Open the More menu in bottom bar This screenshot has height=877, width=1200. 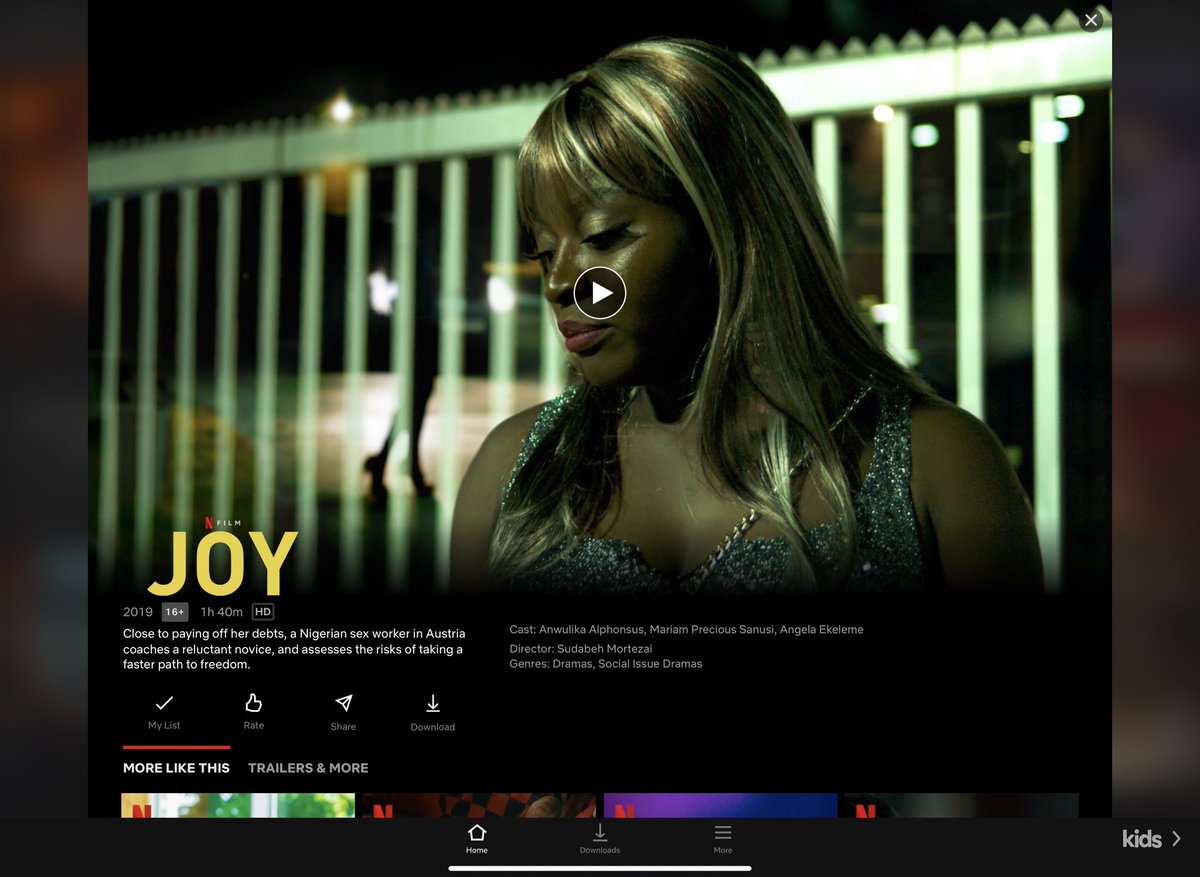point(723,839)
